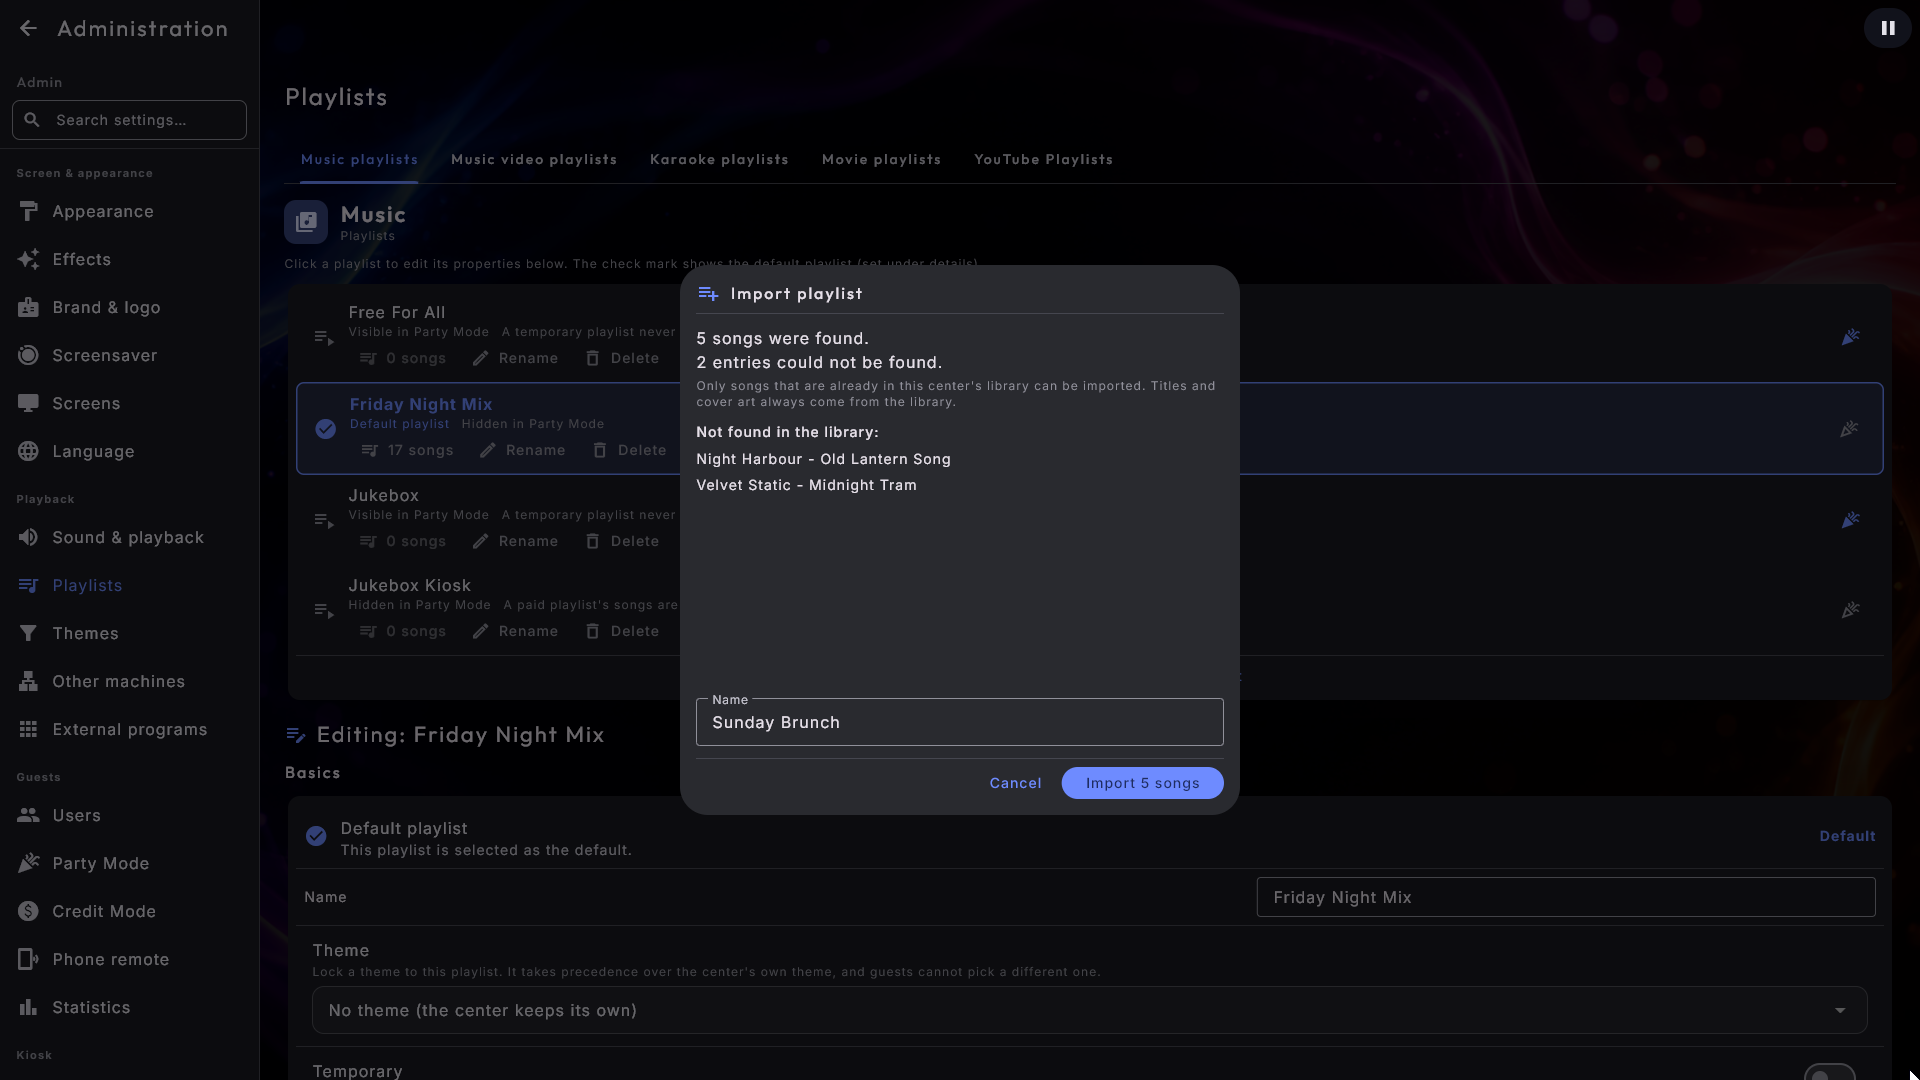
Task: Click the back arrow beside Administration
Action: (x=28, y=29)
